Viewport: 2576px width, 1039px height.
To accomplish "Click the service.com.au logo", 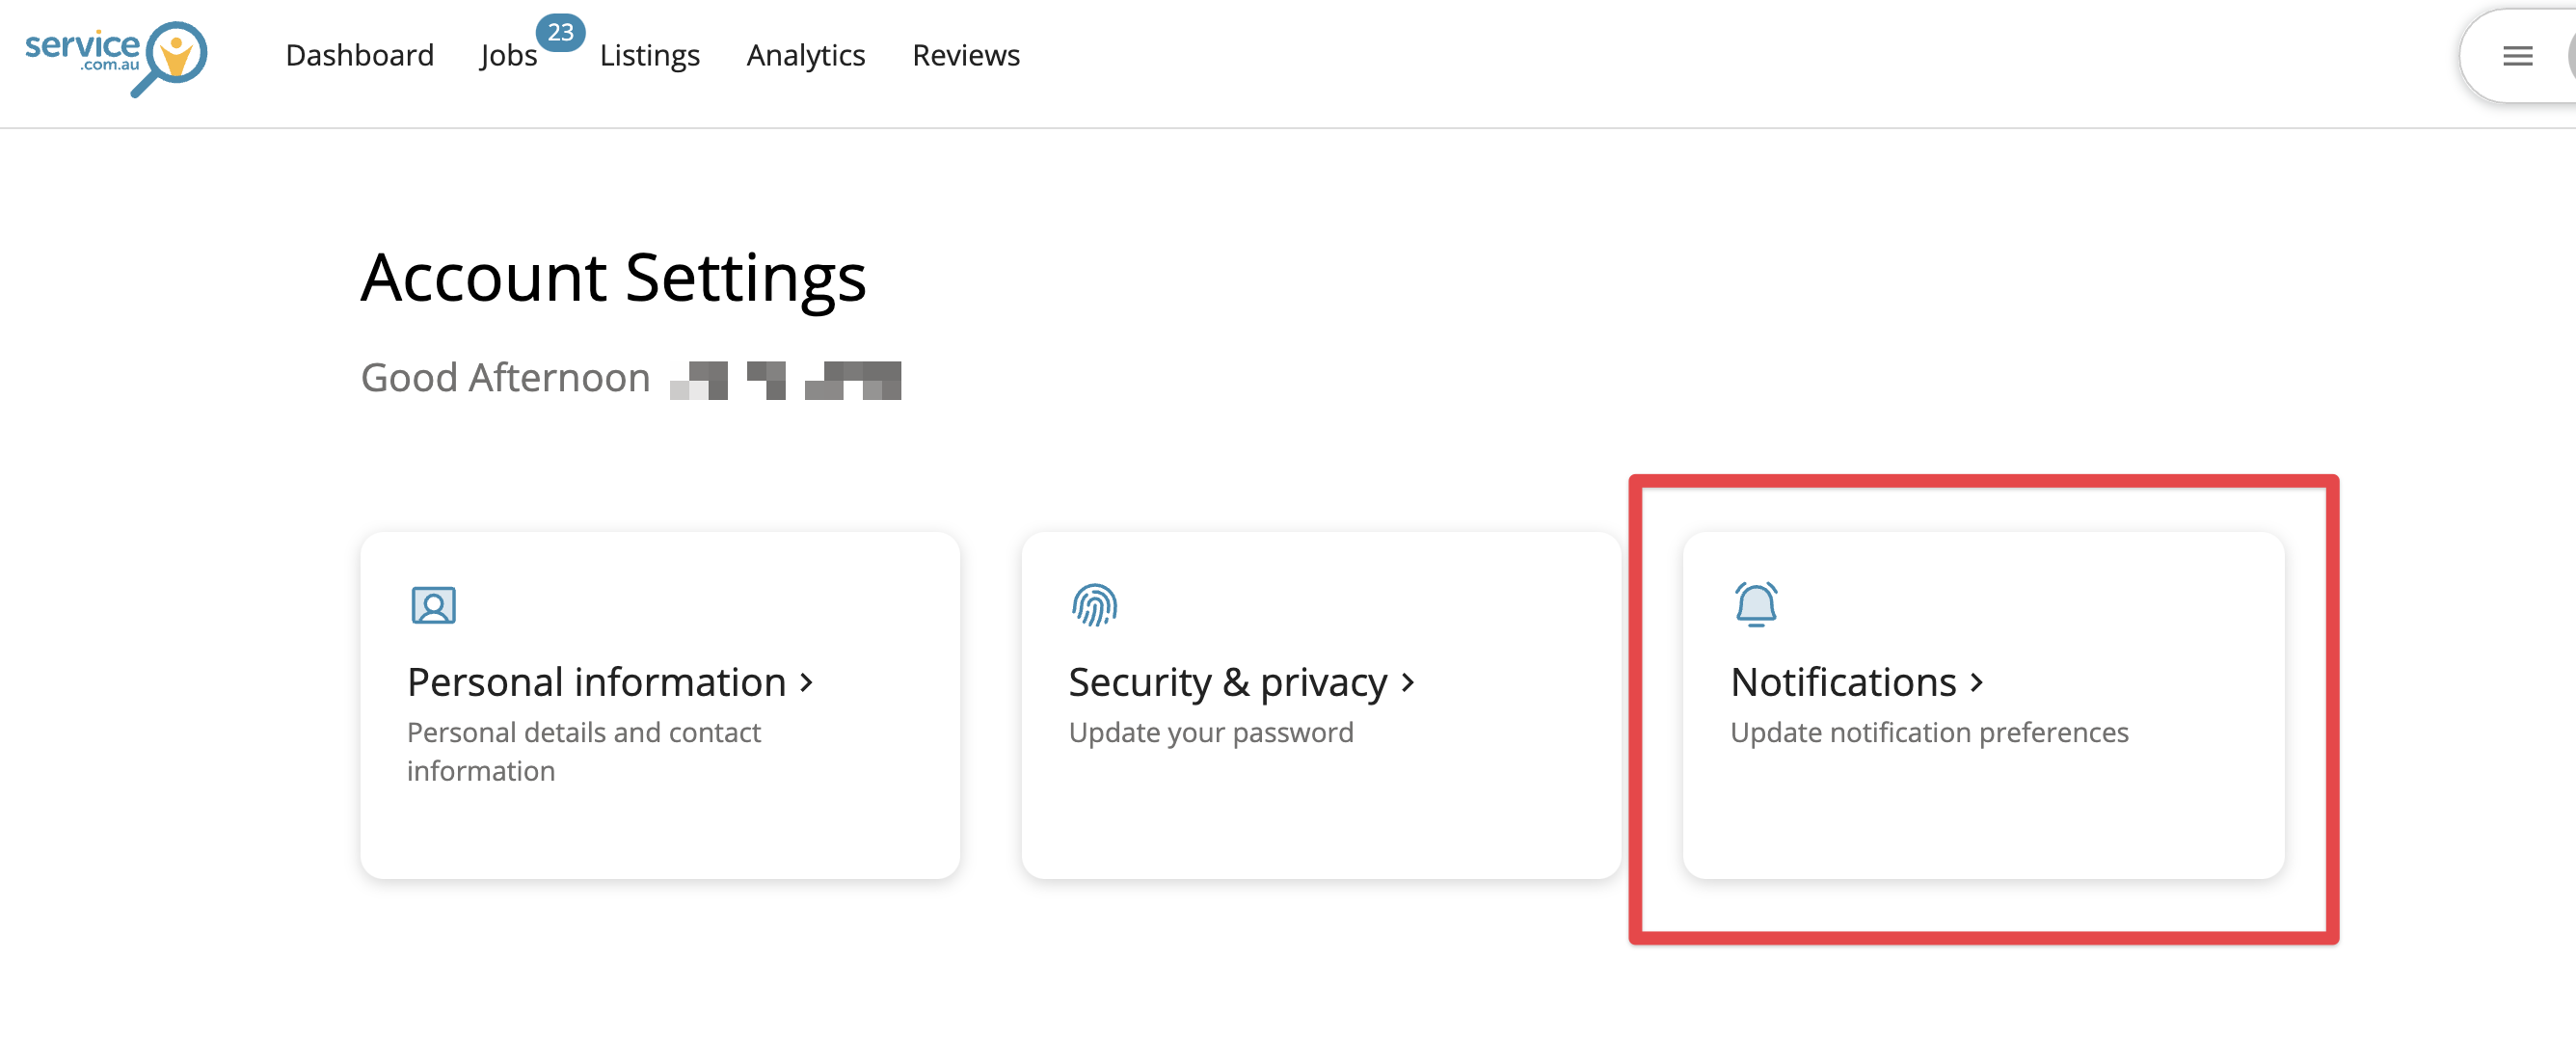I will tap(115, 57).
